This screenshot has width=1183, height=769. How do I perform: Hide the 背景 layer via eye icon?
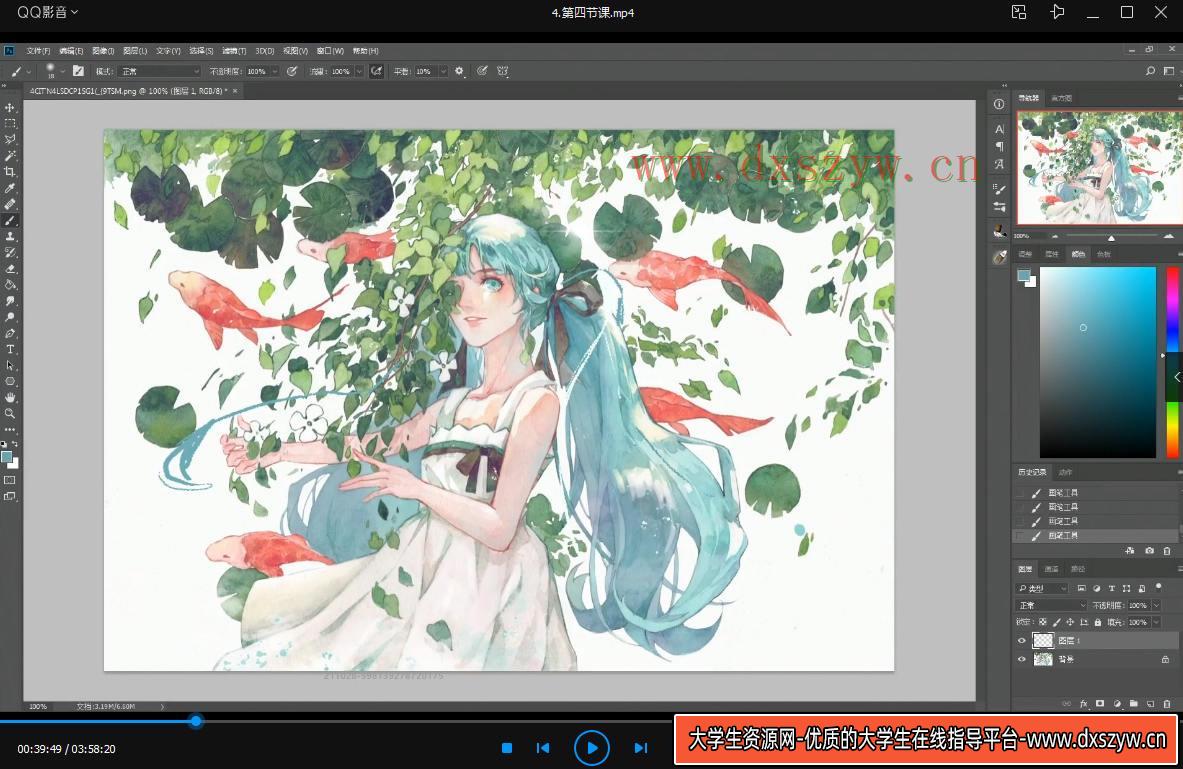[x=1022, y=660]
